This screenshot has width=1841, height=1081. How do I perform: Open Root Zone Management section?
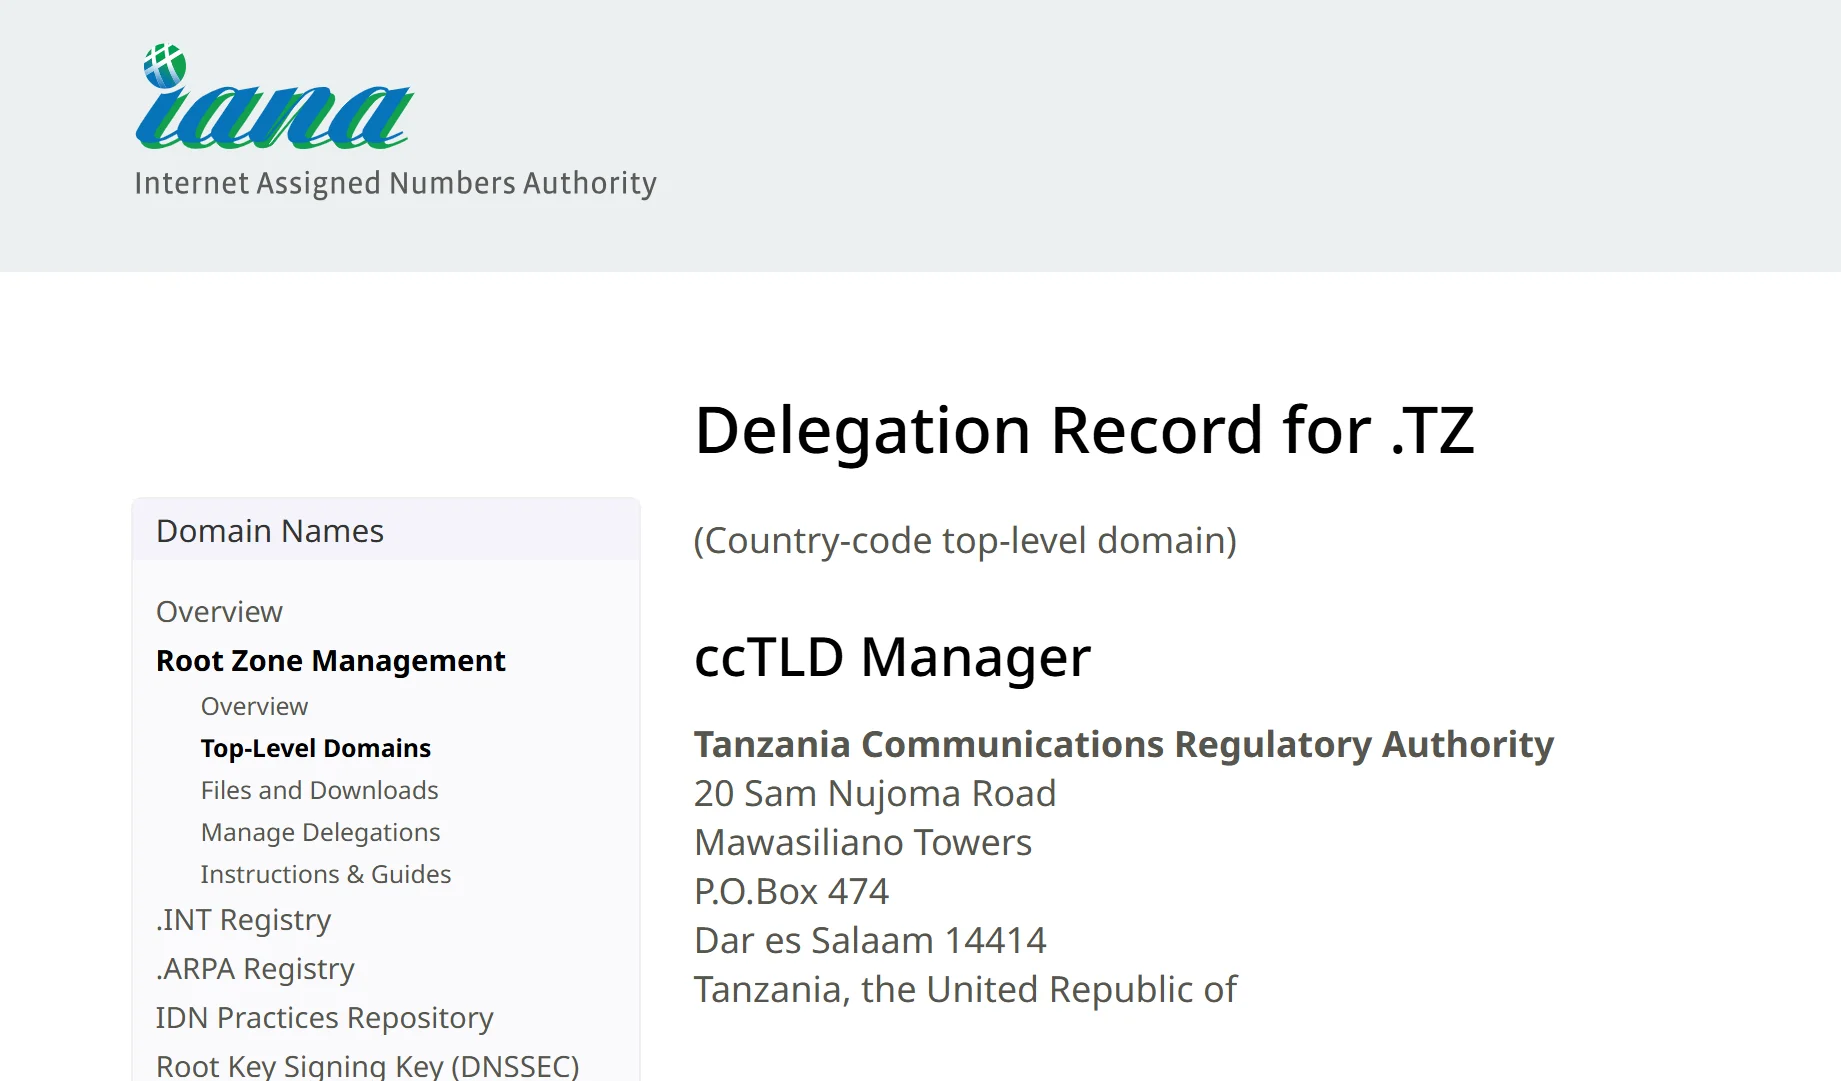pos(331,661)
